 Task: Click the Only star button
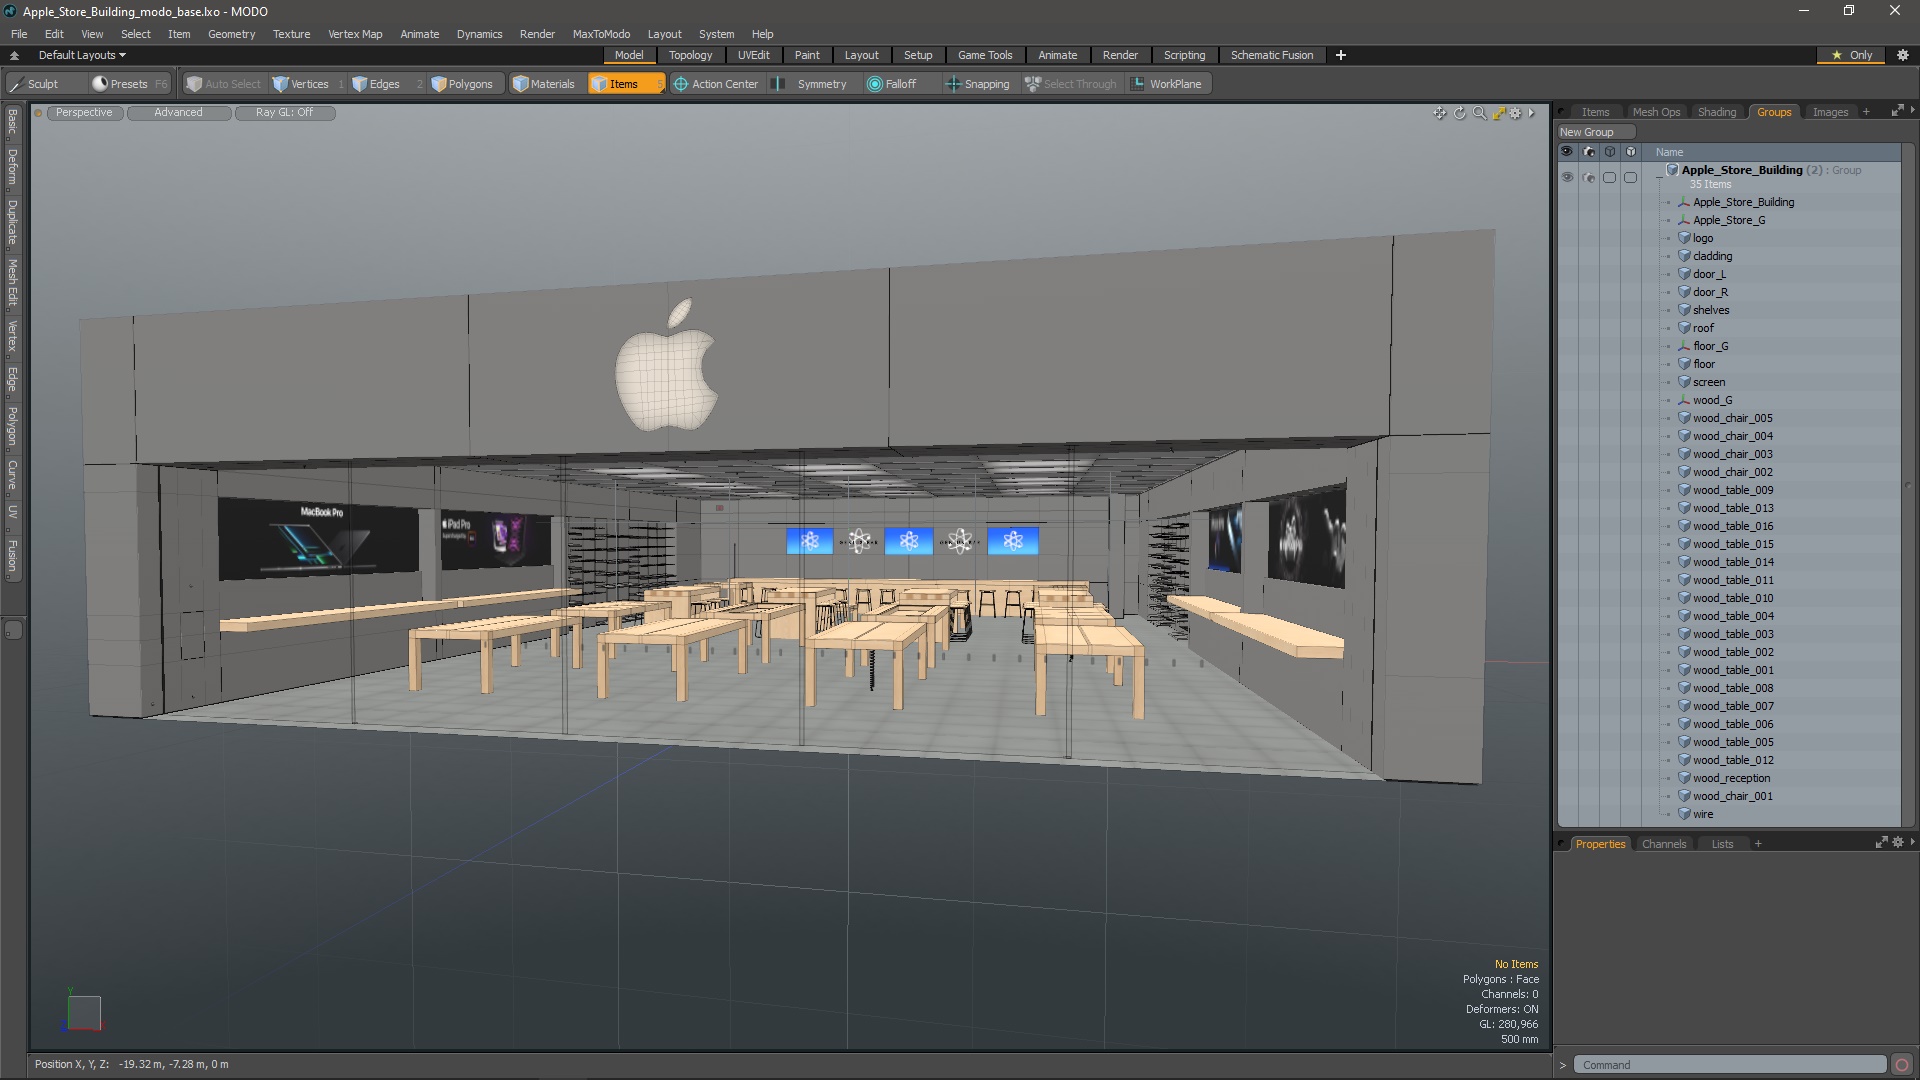1851,55
